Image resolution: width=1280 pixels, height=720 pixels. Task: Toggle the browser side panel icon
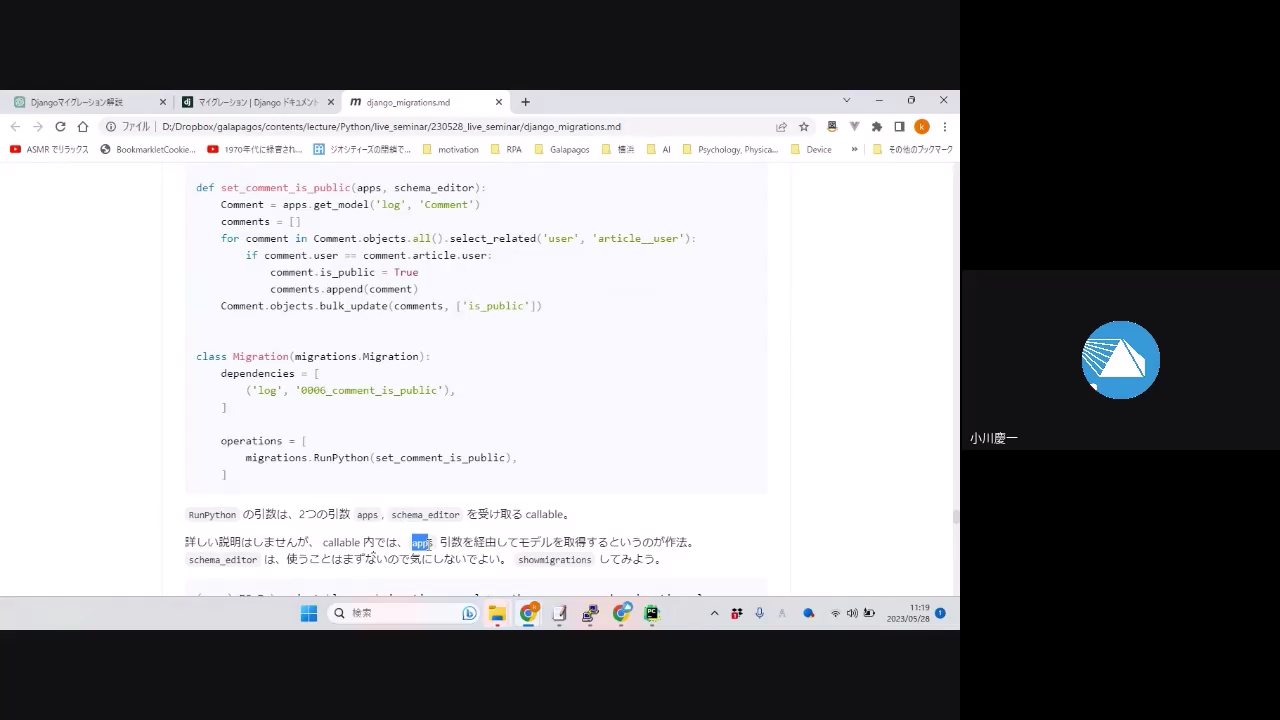pos(899,127)
